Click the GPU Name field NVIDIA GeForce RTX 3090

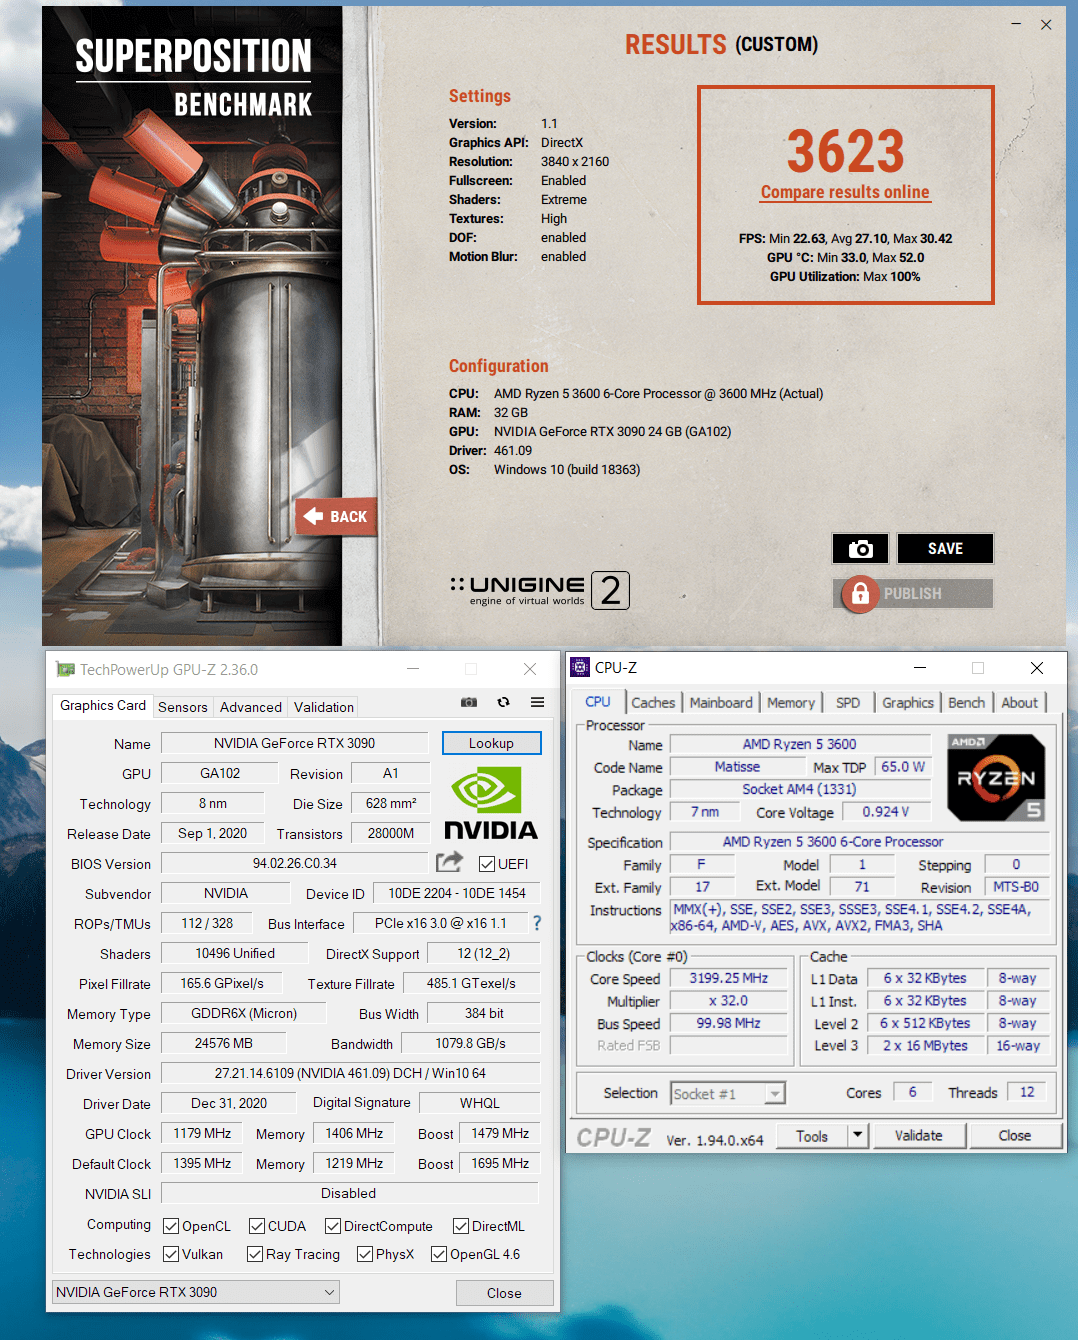pyautogui.click(x=295, y=743)
